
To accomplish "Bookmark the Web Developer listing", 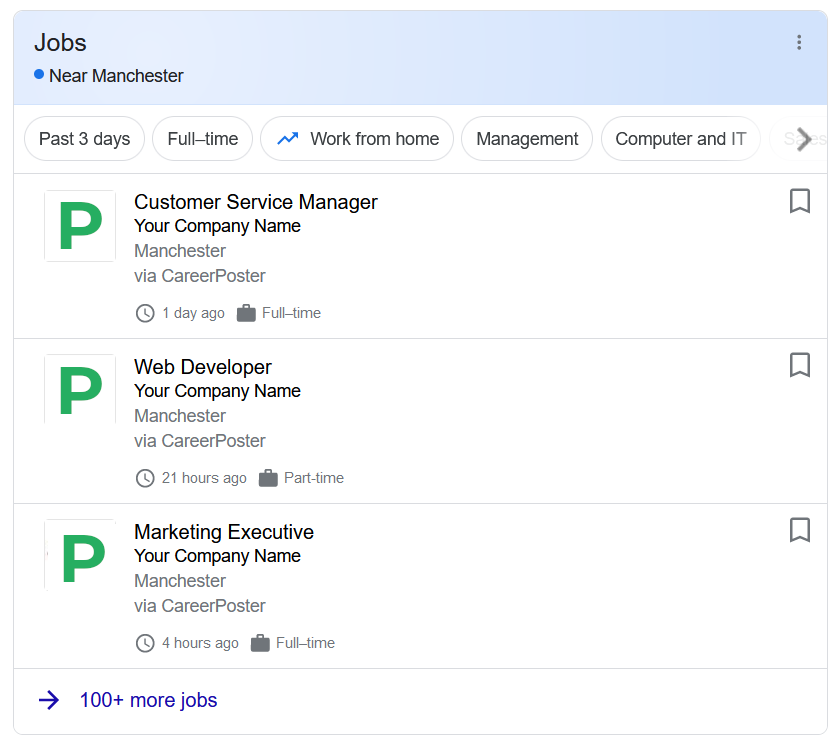I will click(x=799, y=366).
